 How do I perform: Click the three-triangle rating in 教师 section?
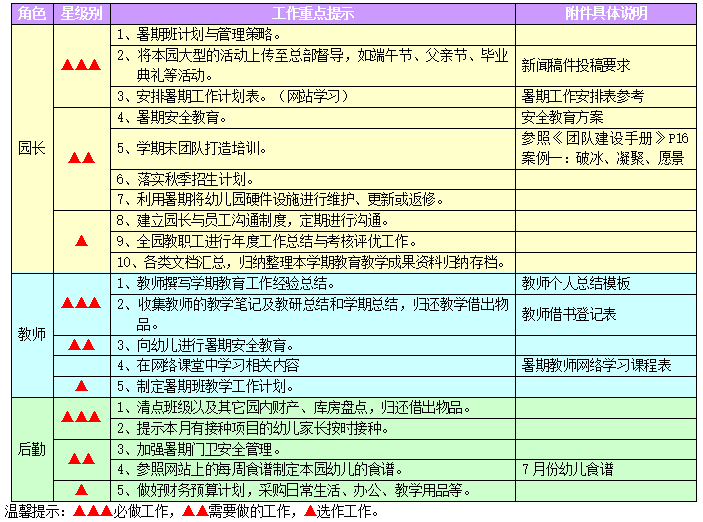click(81, 303)
